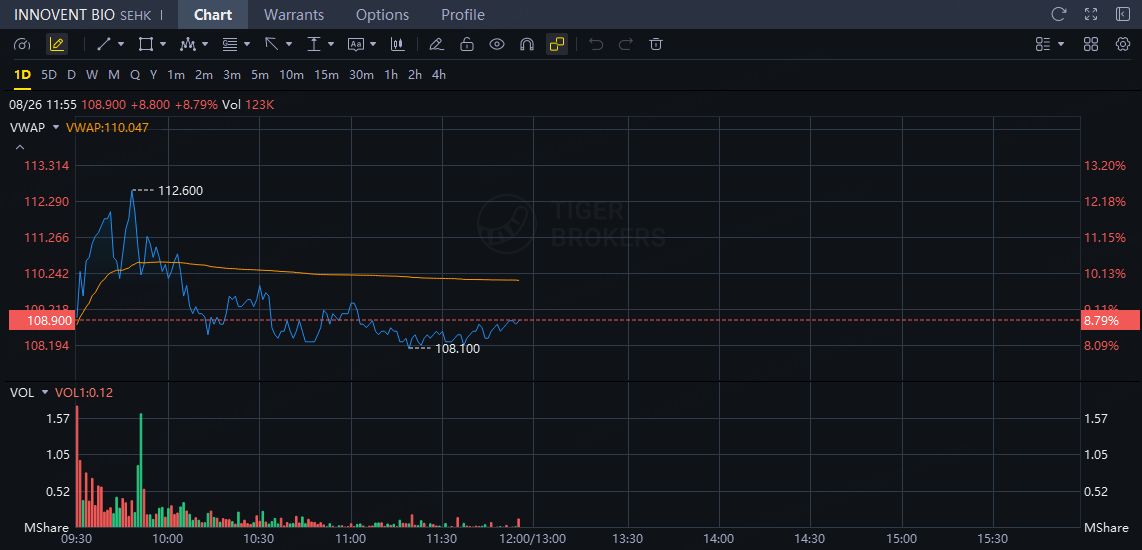Toggle the drawing mode pencil icon
This screenshot has width=1142, height=550.
[57, 44]
